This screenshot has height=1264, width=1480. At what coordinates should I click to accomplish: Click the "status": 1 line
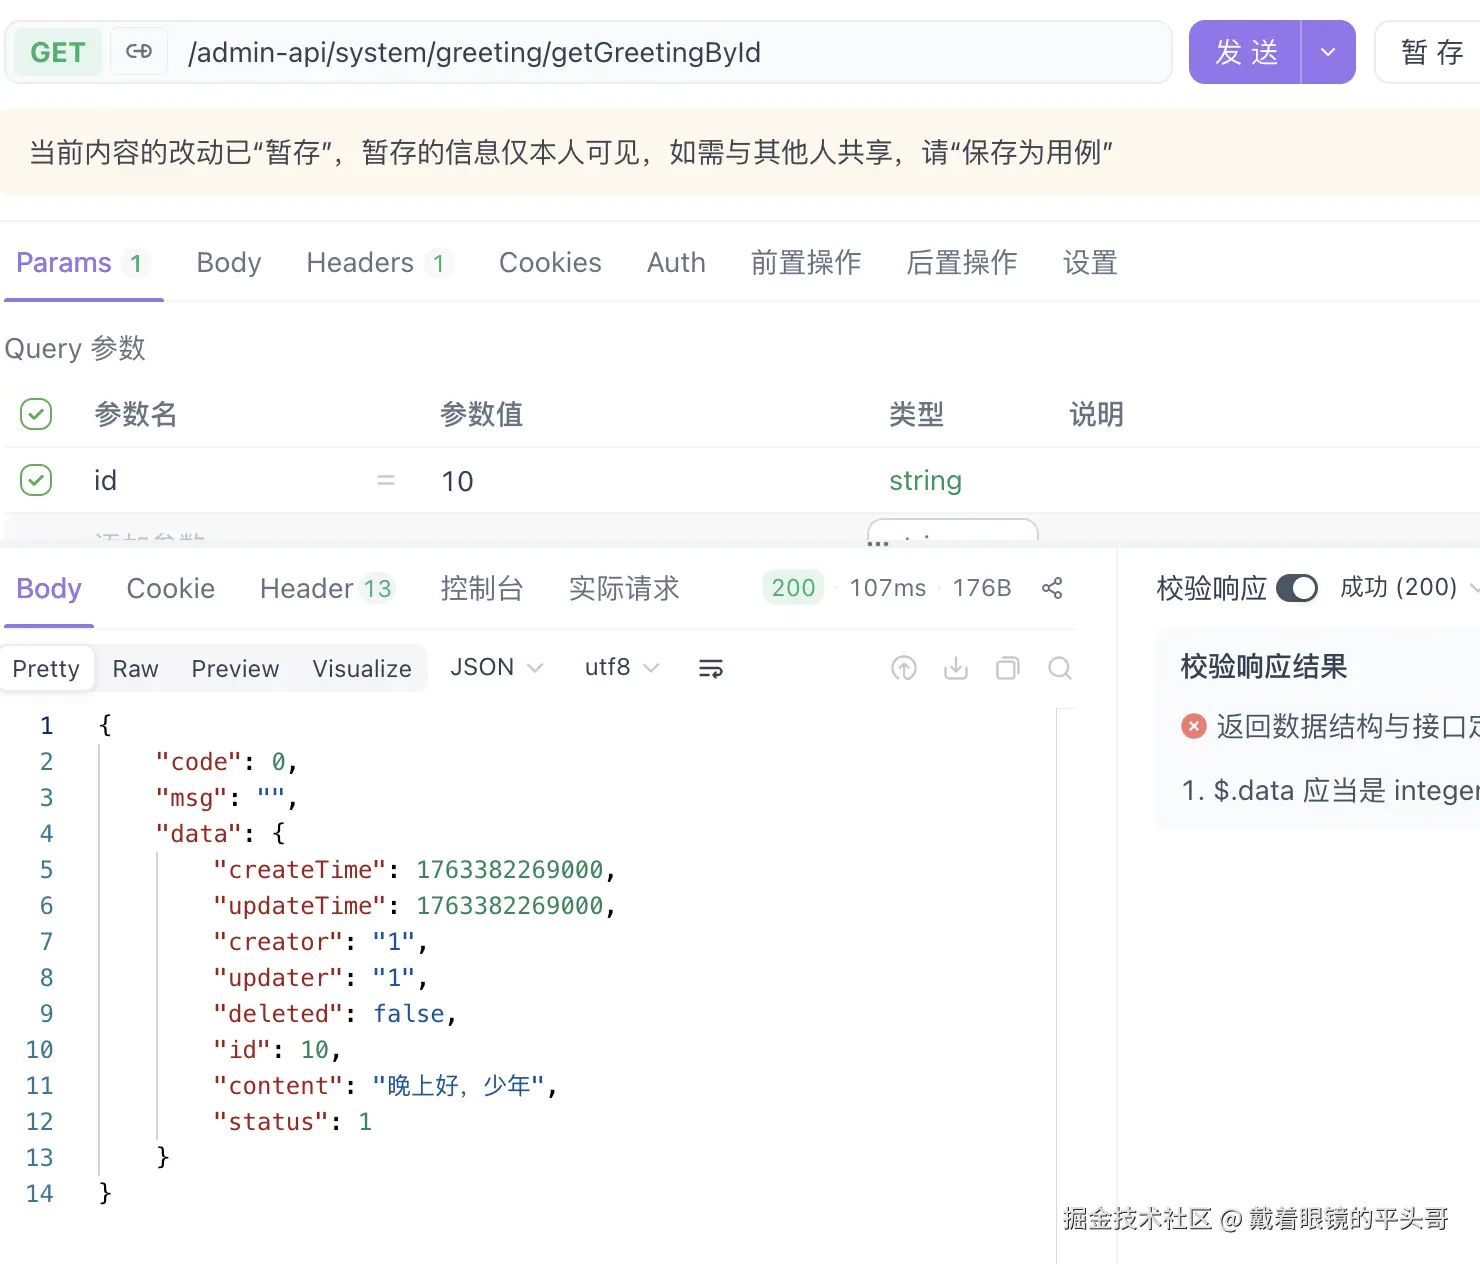click(292, 1122)
